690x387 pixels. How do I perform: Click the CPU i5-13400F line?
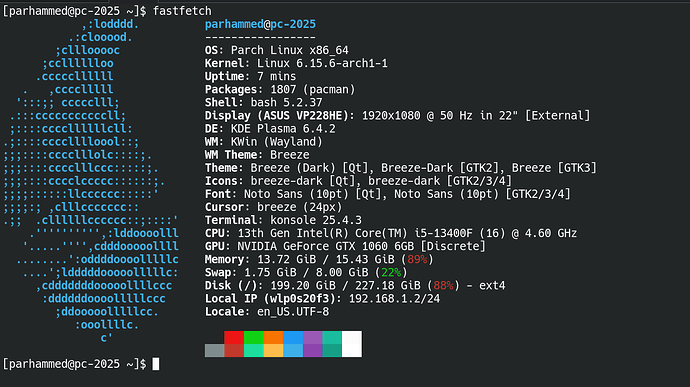391,233
